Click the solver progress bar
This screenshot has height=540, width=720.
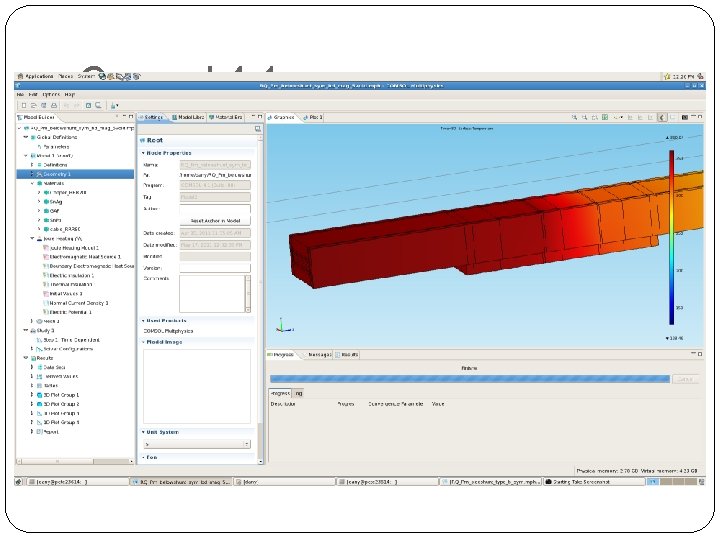pyautogui.click(x=470, y=379)
